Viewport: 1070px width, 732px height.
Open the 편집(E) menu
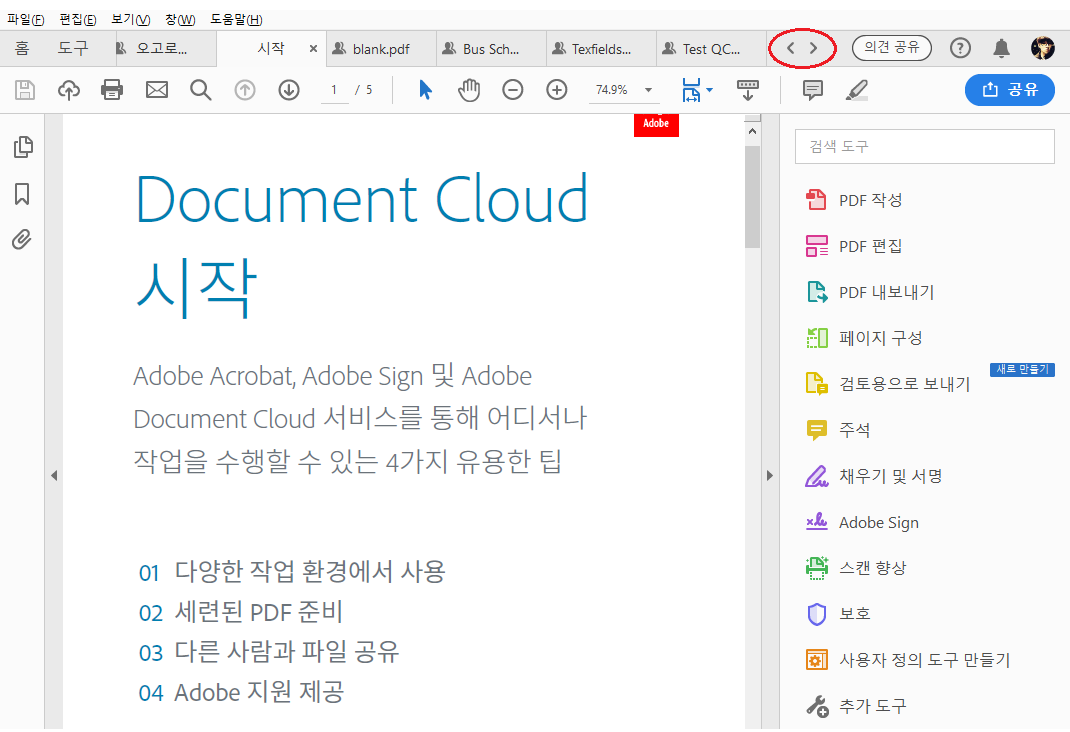point(78,19)
